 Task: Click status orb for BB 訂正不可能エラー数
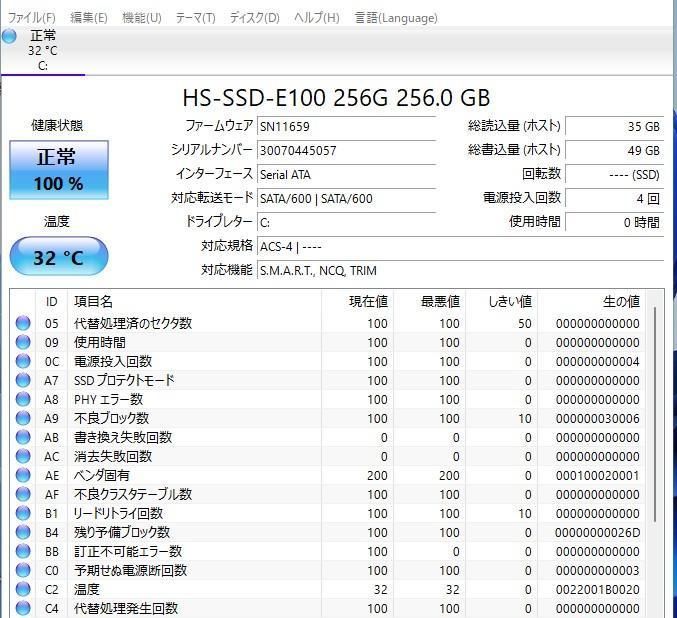point(23,551)
